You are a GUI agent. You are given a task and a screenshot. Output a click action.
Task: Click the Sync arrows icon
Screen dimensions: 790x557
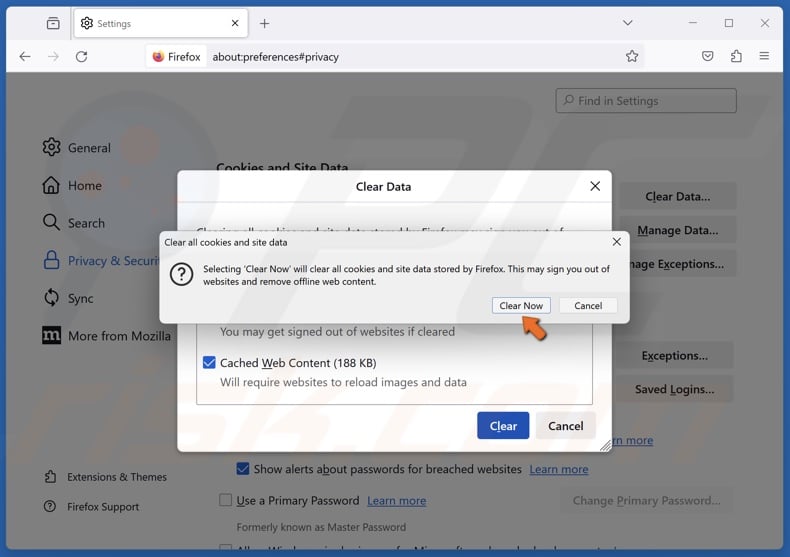51,298
